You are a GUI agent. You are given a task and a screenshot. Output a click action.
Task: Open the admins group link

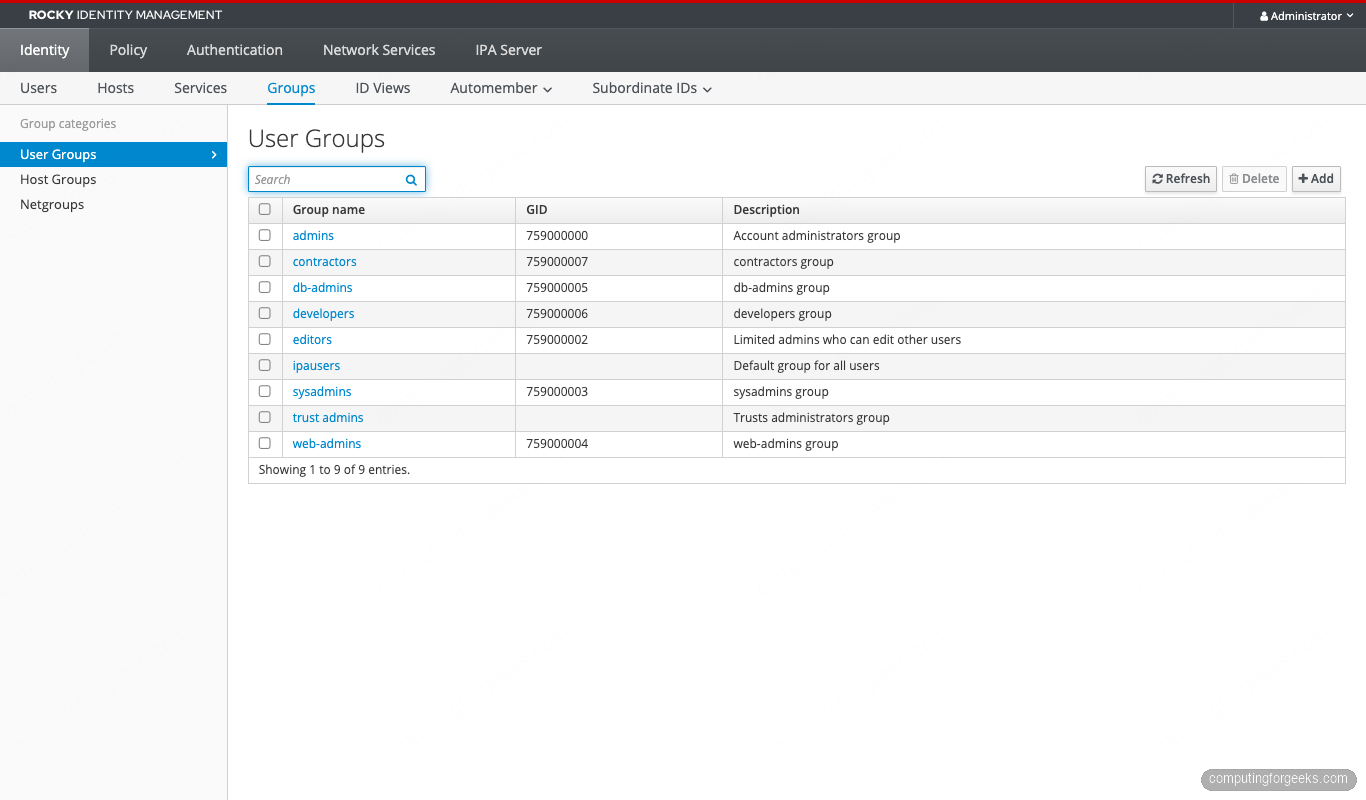(313, 236)
